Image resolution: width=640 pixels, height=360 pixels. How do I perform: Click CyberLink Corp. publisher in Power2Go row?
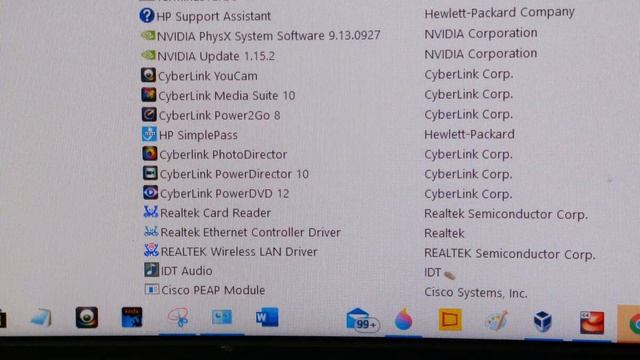coord(469,114)
